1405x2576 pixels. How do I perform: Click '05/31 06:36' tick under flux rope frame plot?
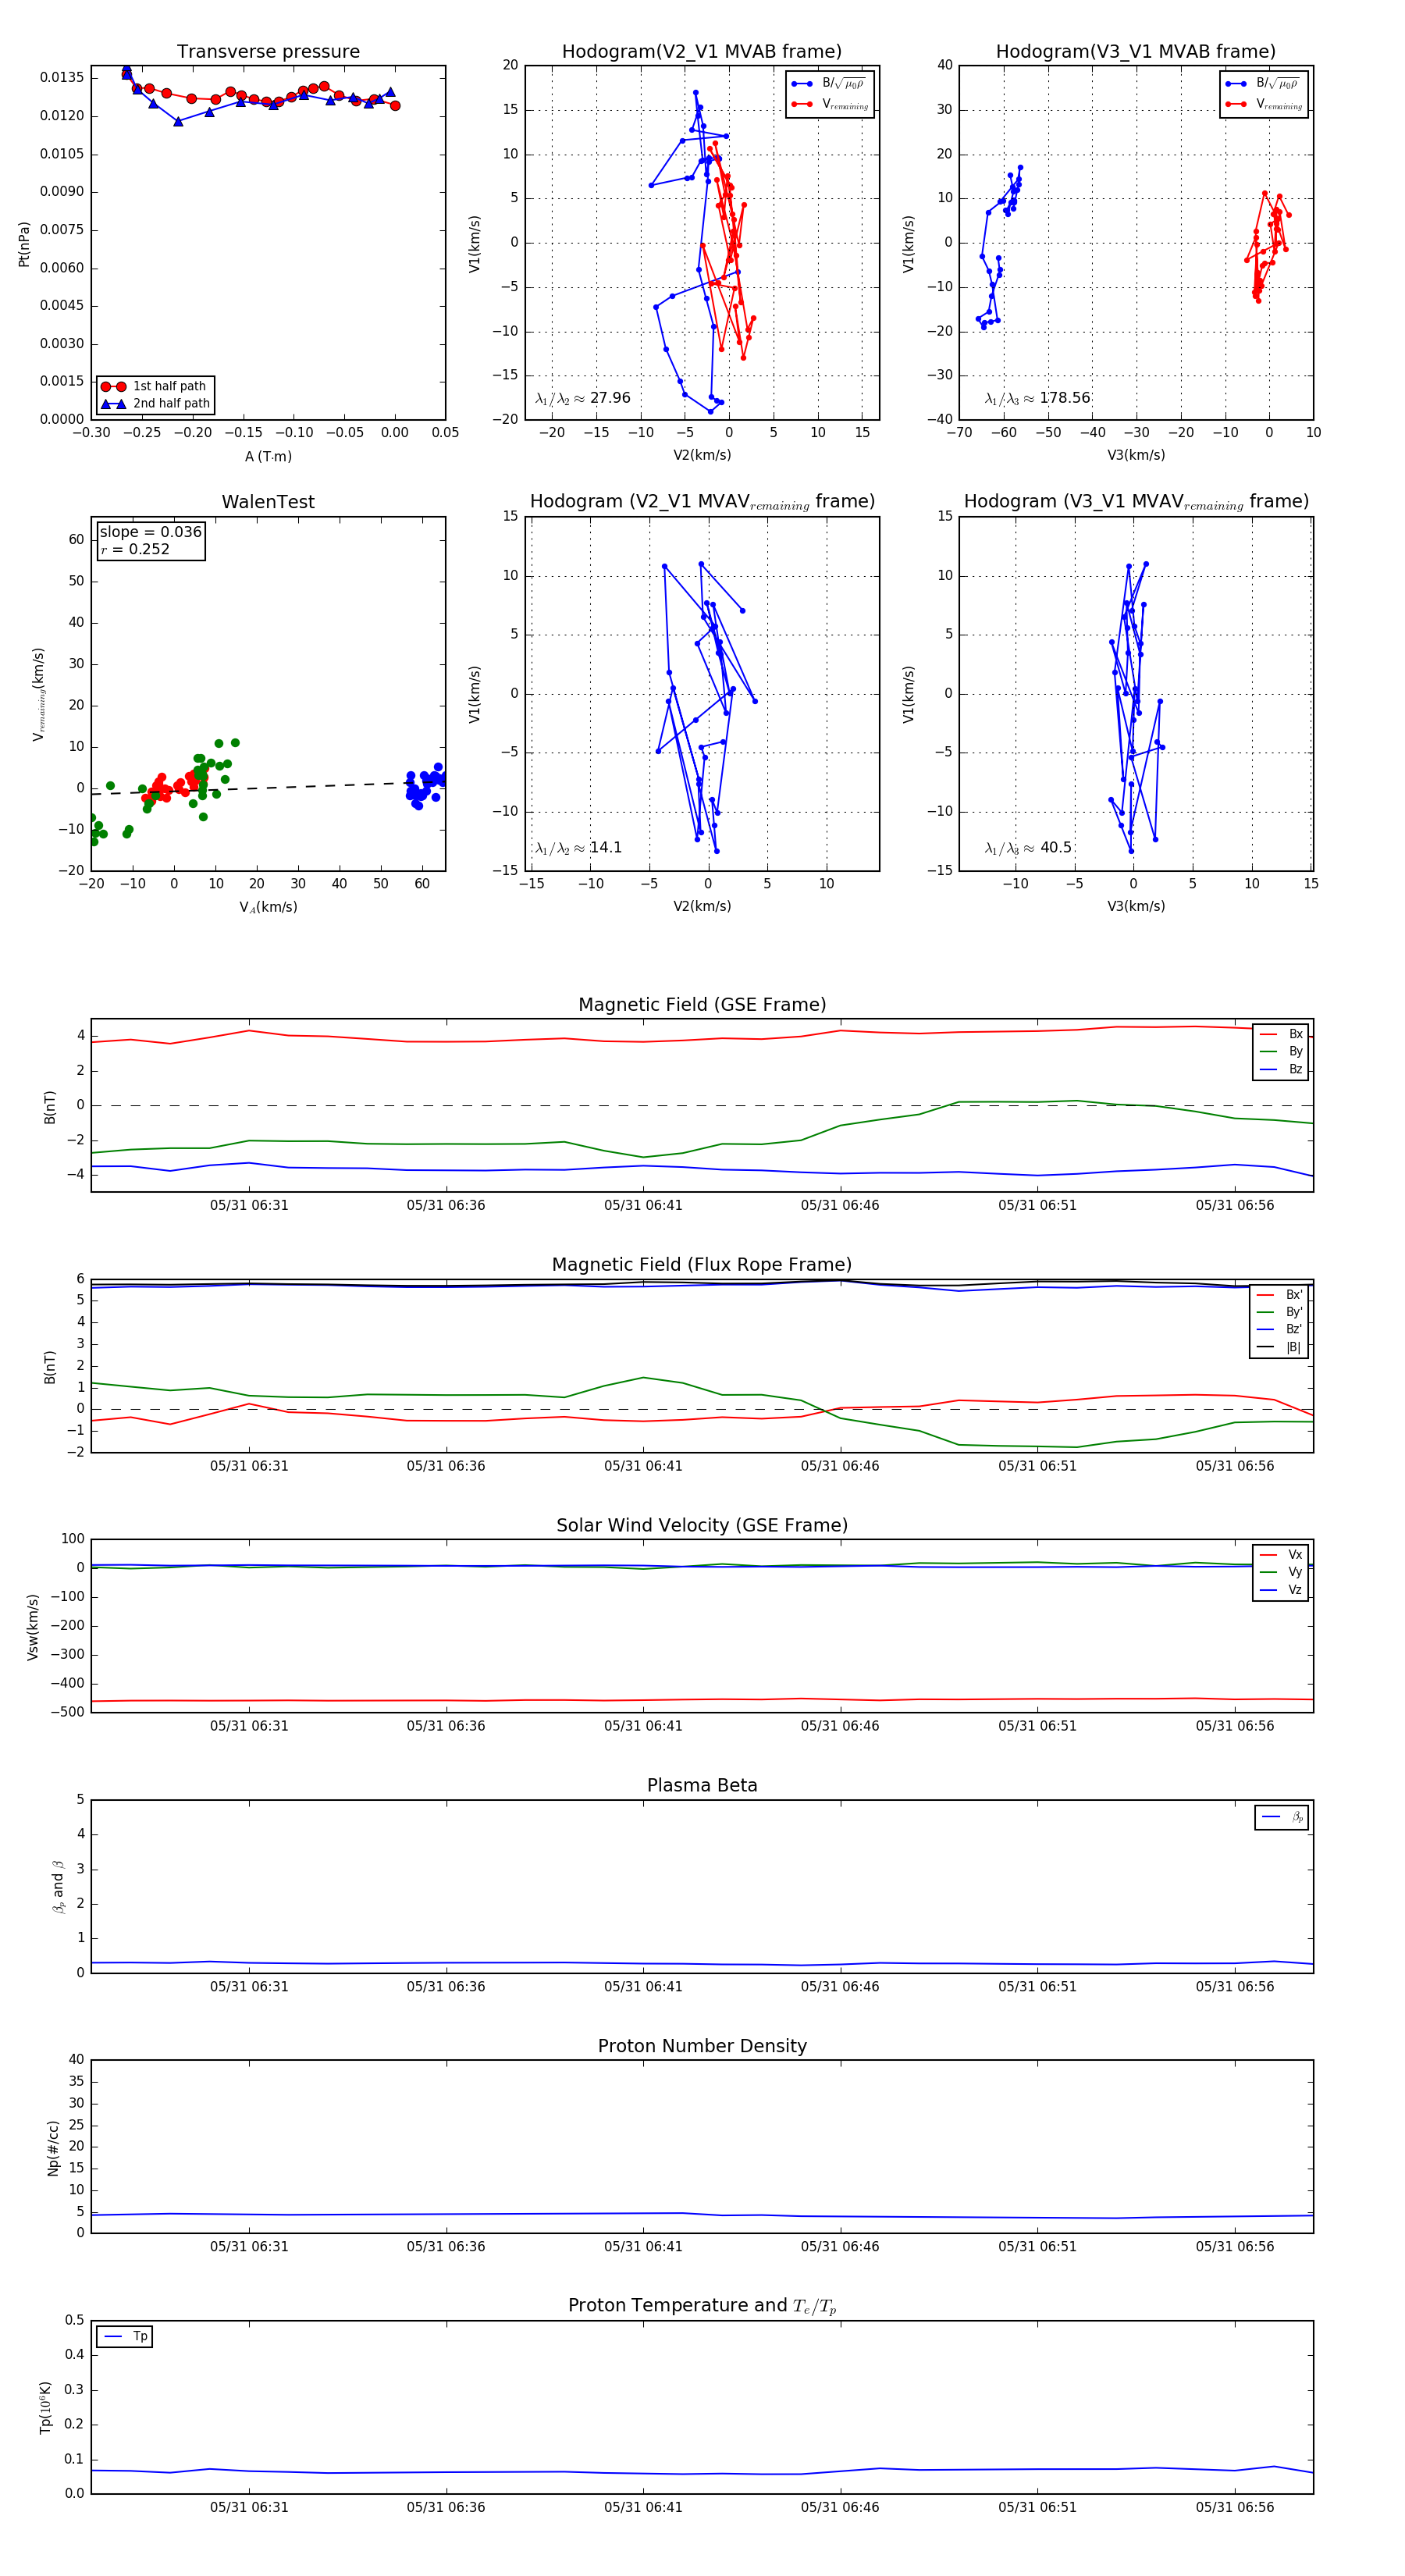click(x=446, y=1466)
